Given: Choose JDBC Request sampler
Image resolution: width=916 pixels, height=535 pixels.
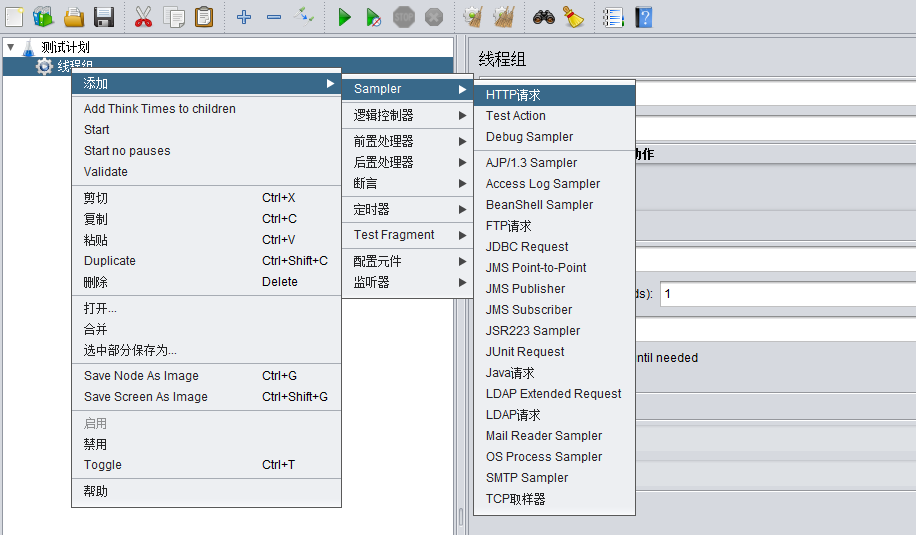Looking at the screenshot, I should click(x=554, y=246).
